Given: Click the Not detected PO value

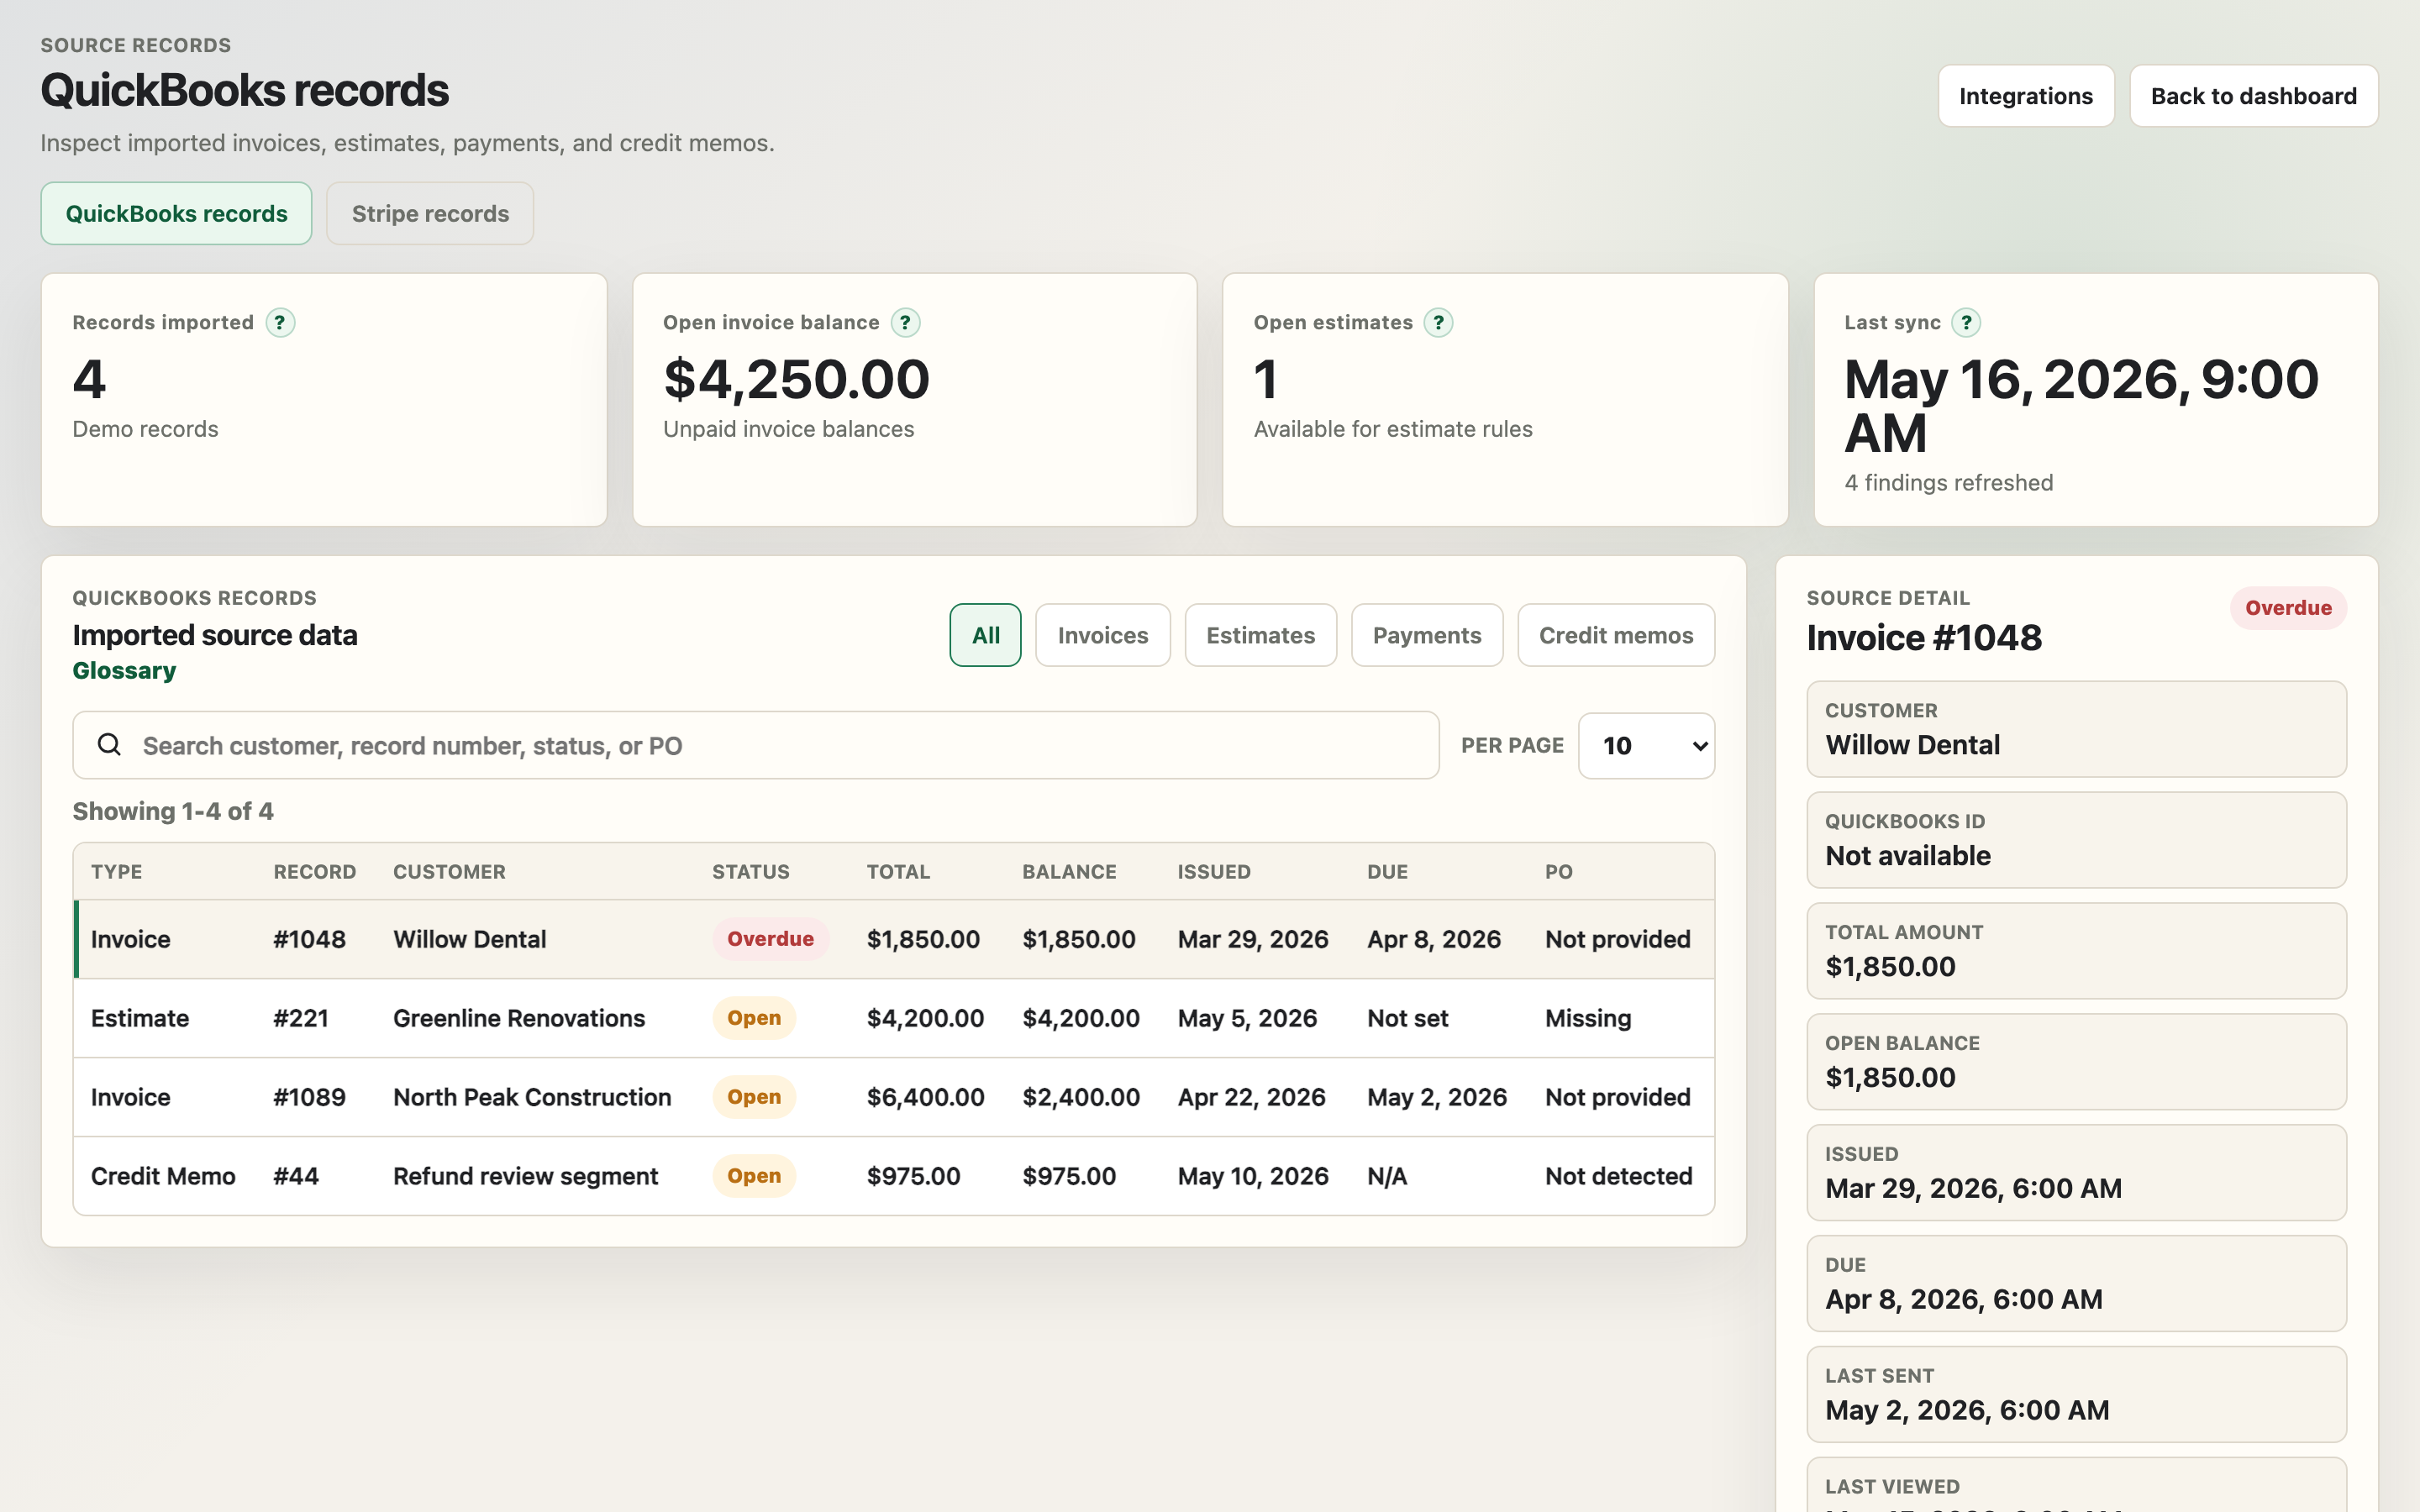Looking at the screenshot, I should (x=1618, y=1176).
